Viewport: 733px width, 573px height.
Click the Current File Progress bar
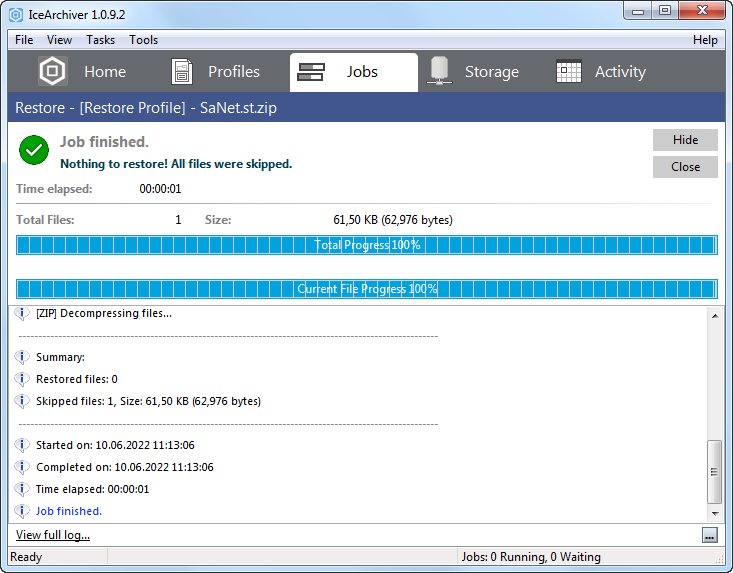tap(366, 289)
